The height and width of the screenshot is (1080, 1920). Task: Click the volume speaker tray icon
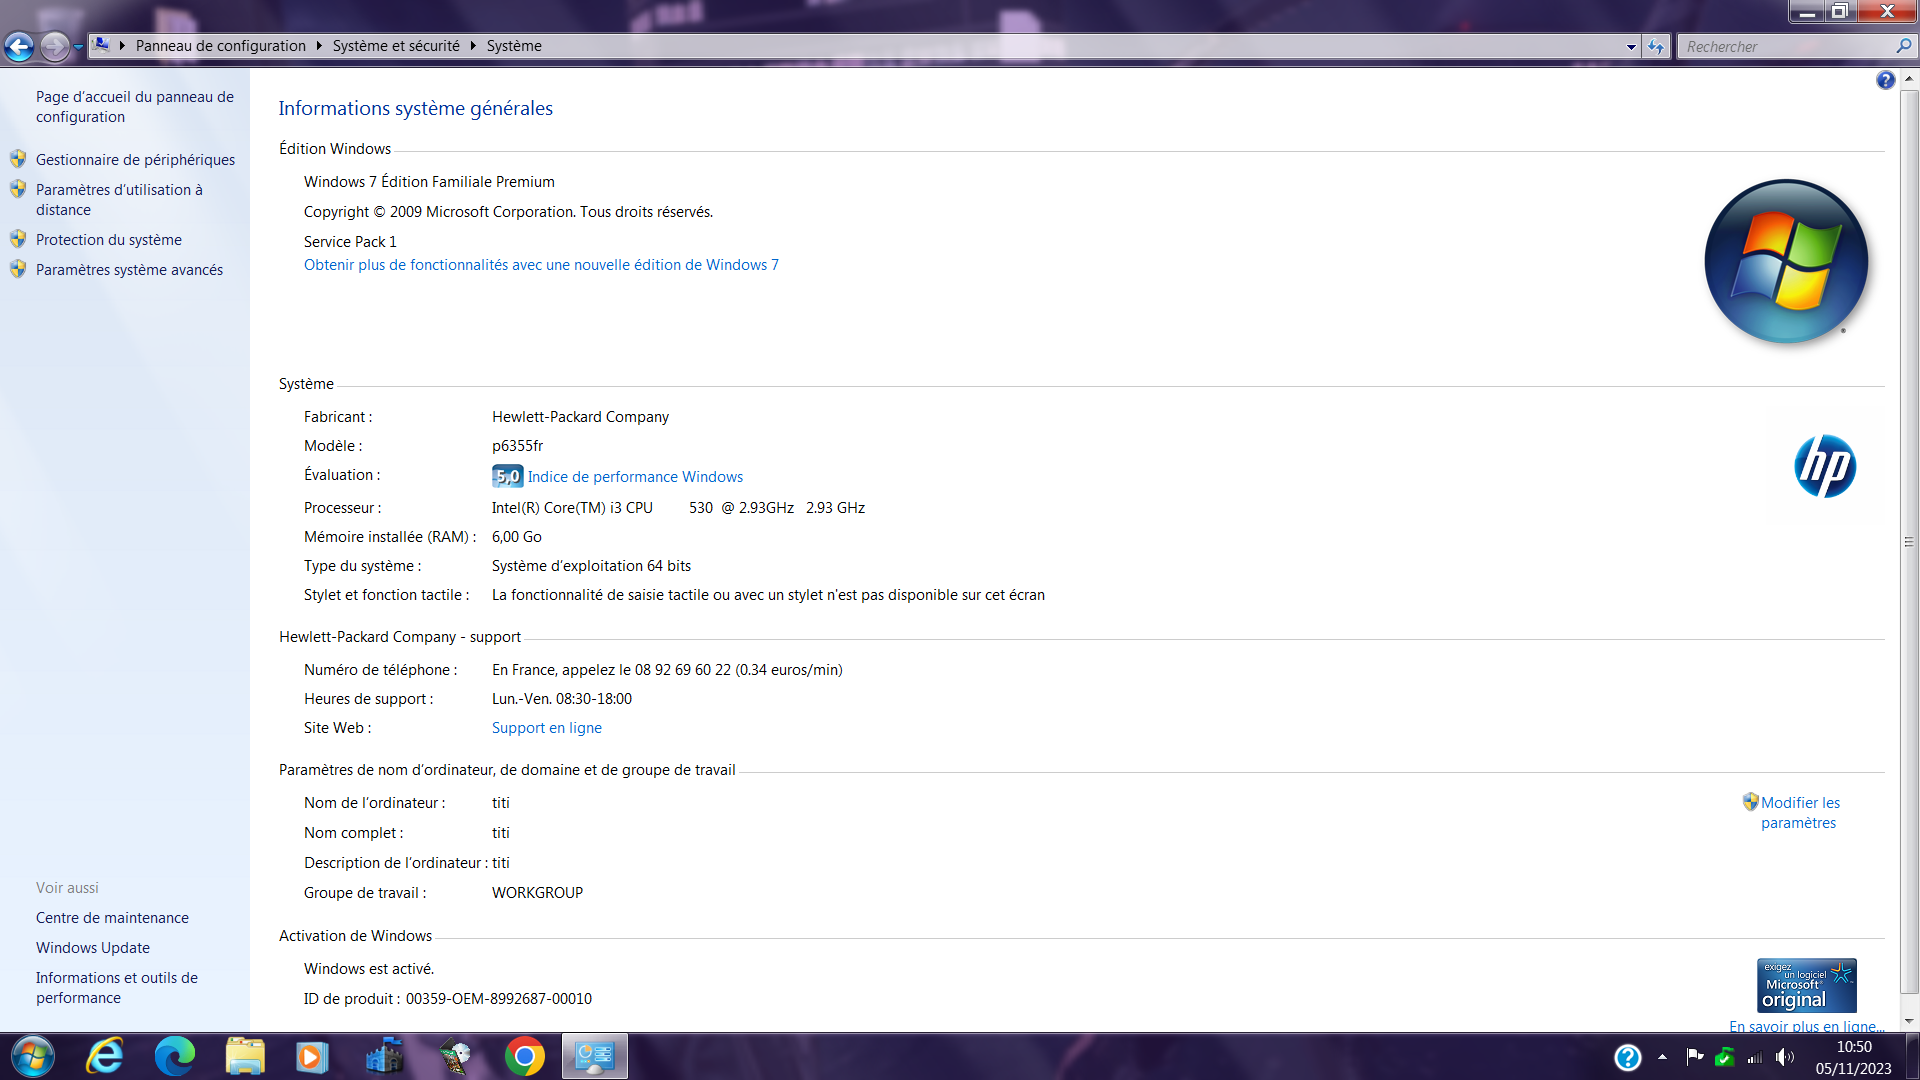pyautogui.click(x=1784, y=1057)
